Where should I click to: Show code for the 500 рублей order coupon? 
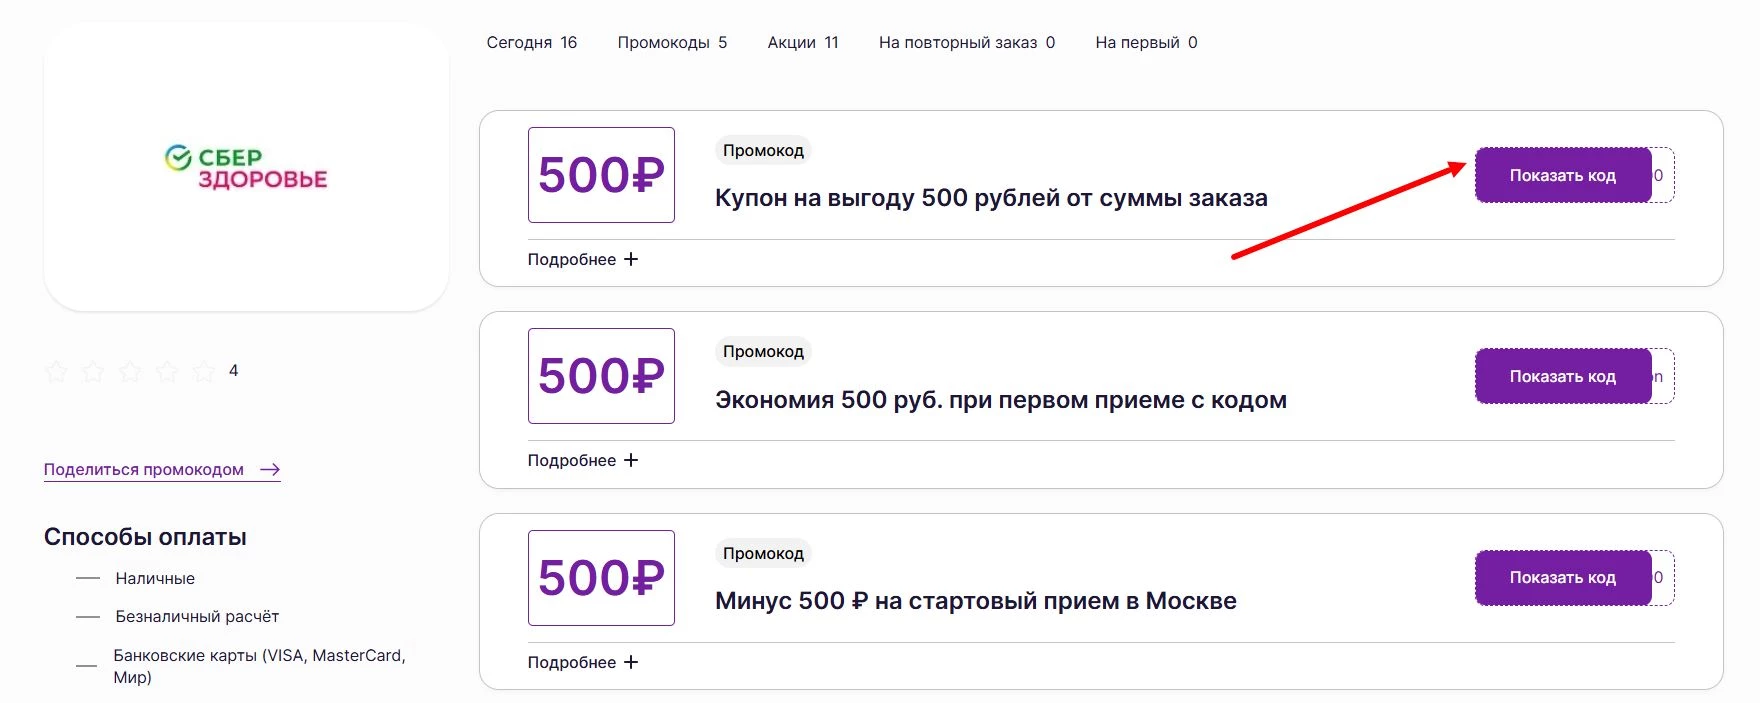pos(1563,174)
